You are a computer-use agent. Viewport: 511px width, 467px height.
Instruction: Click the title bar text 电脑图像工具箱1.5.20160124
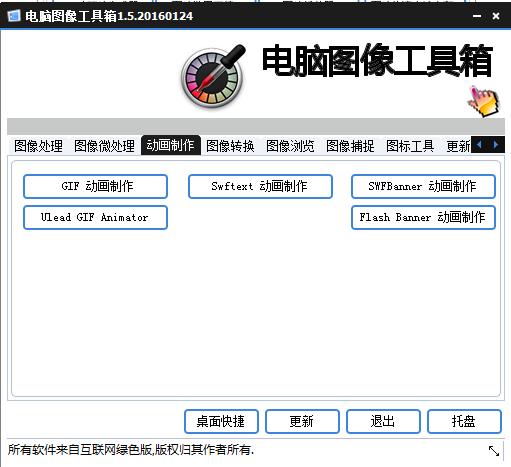pos(109,16)
